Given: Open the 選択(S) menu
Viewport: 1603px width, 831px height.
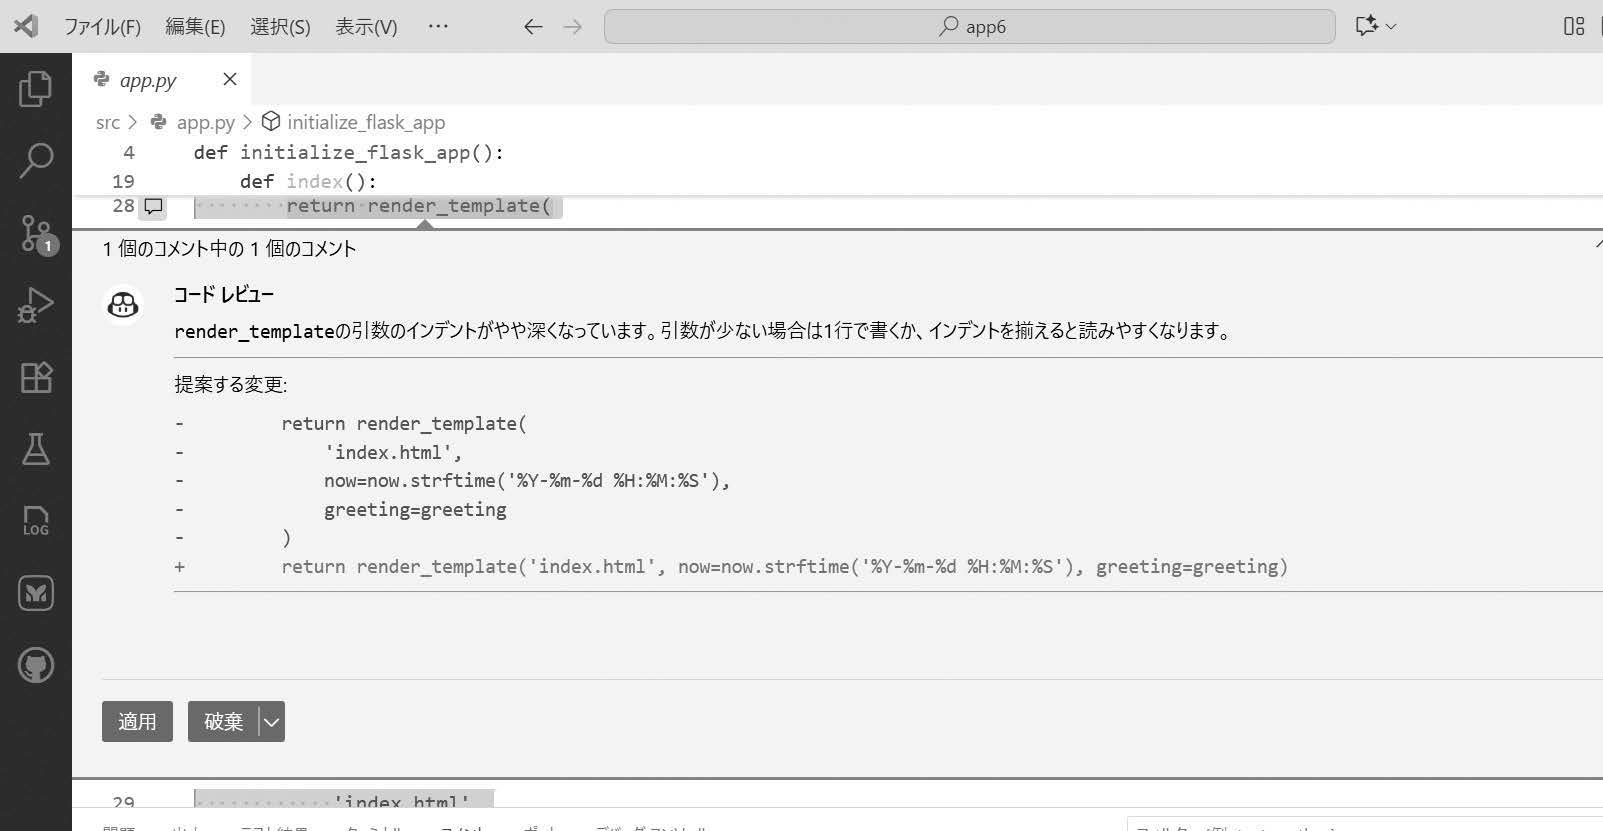Looking at the screenshot, I should coord(280,27).
